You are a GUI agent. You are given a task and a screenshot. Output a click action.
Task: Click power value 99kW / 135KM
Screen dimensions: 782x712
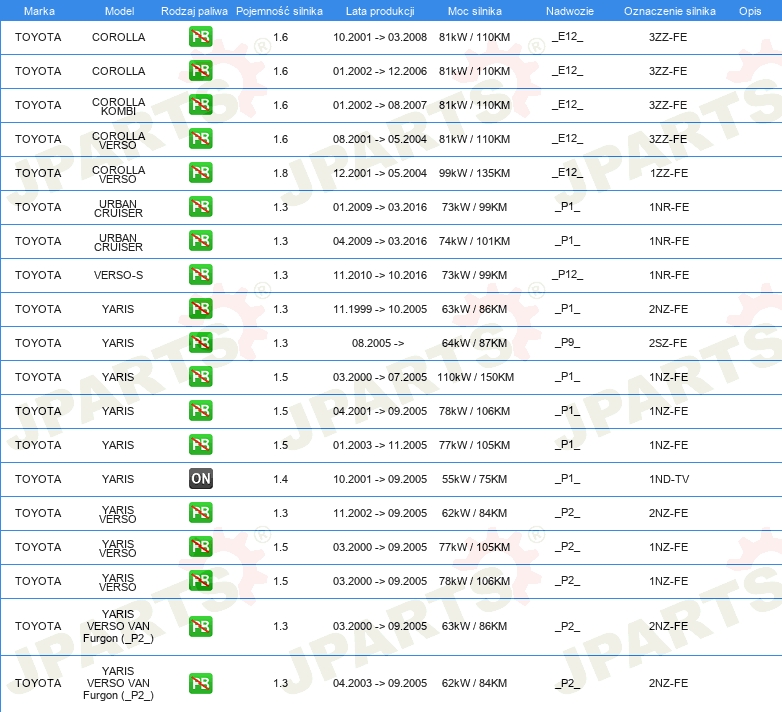coord(474,173)
